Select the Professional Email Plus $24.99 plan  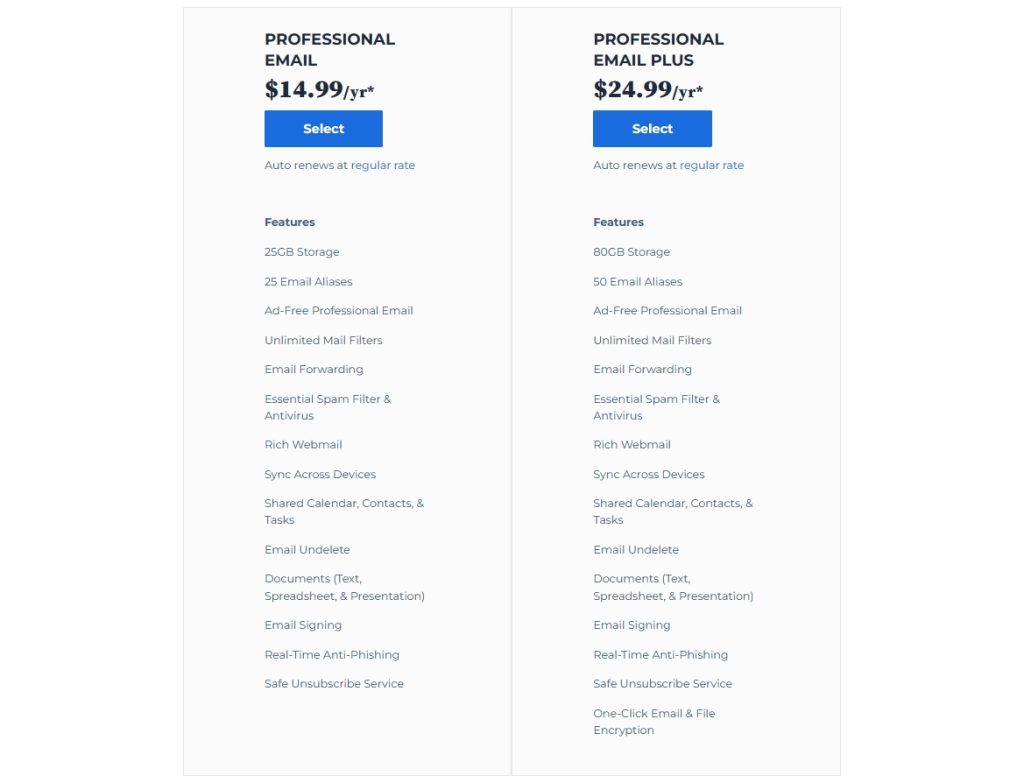(652, 129)
